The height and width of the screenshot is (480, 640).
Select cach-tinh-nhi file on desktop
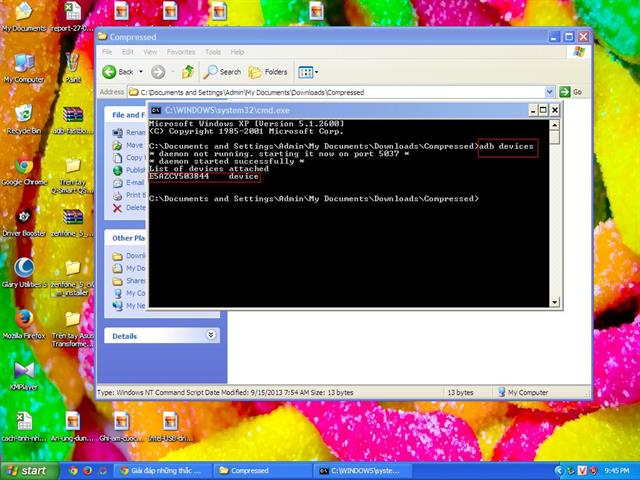click(x=24, y=427)
